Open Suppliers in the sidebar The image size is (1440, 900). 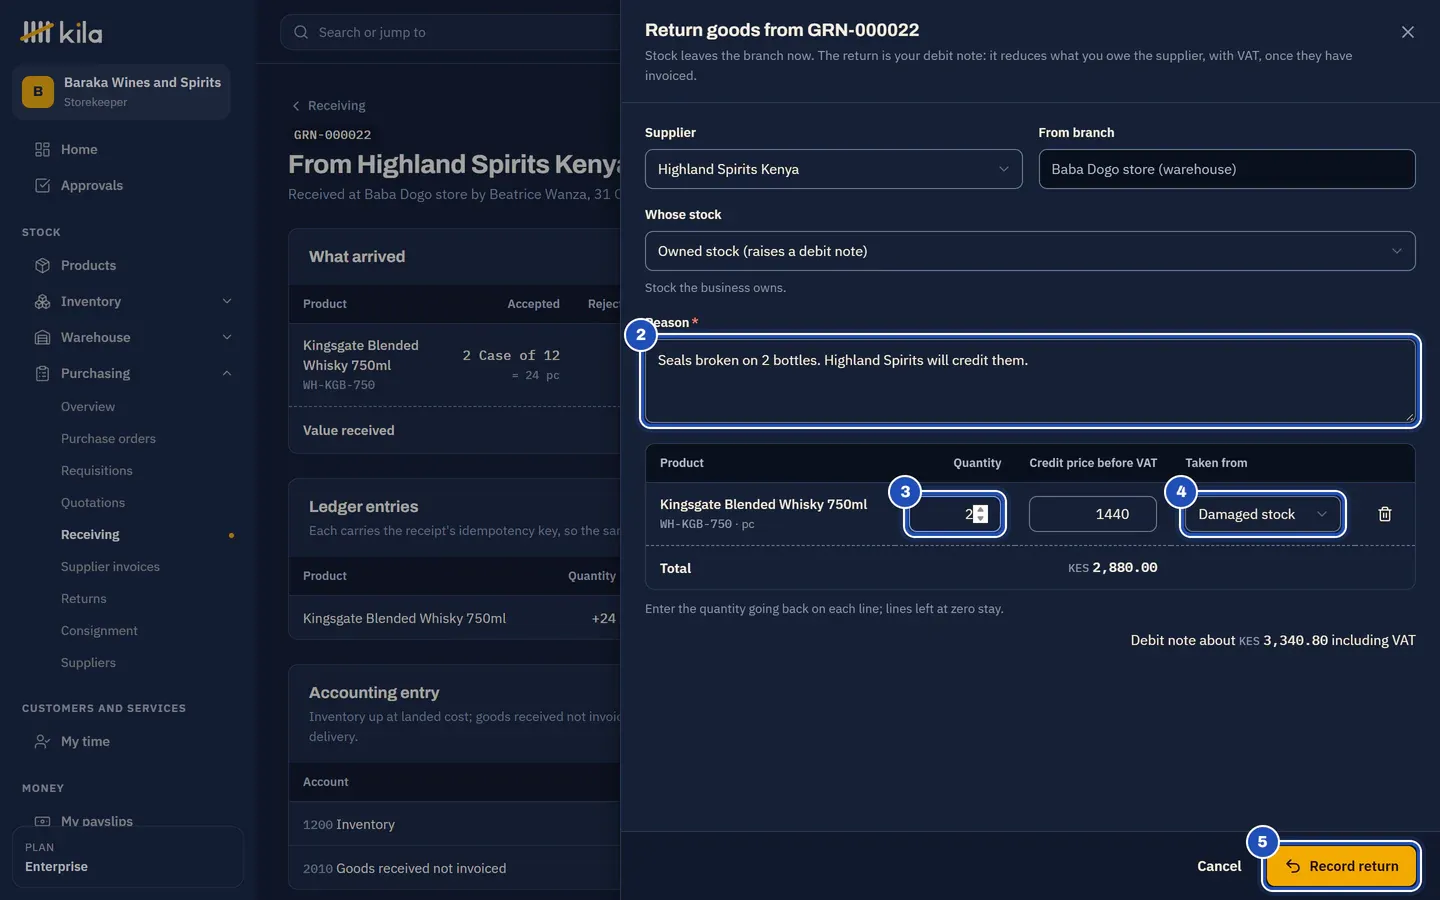coord(88,662)
